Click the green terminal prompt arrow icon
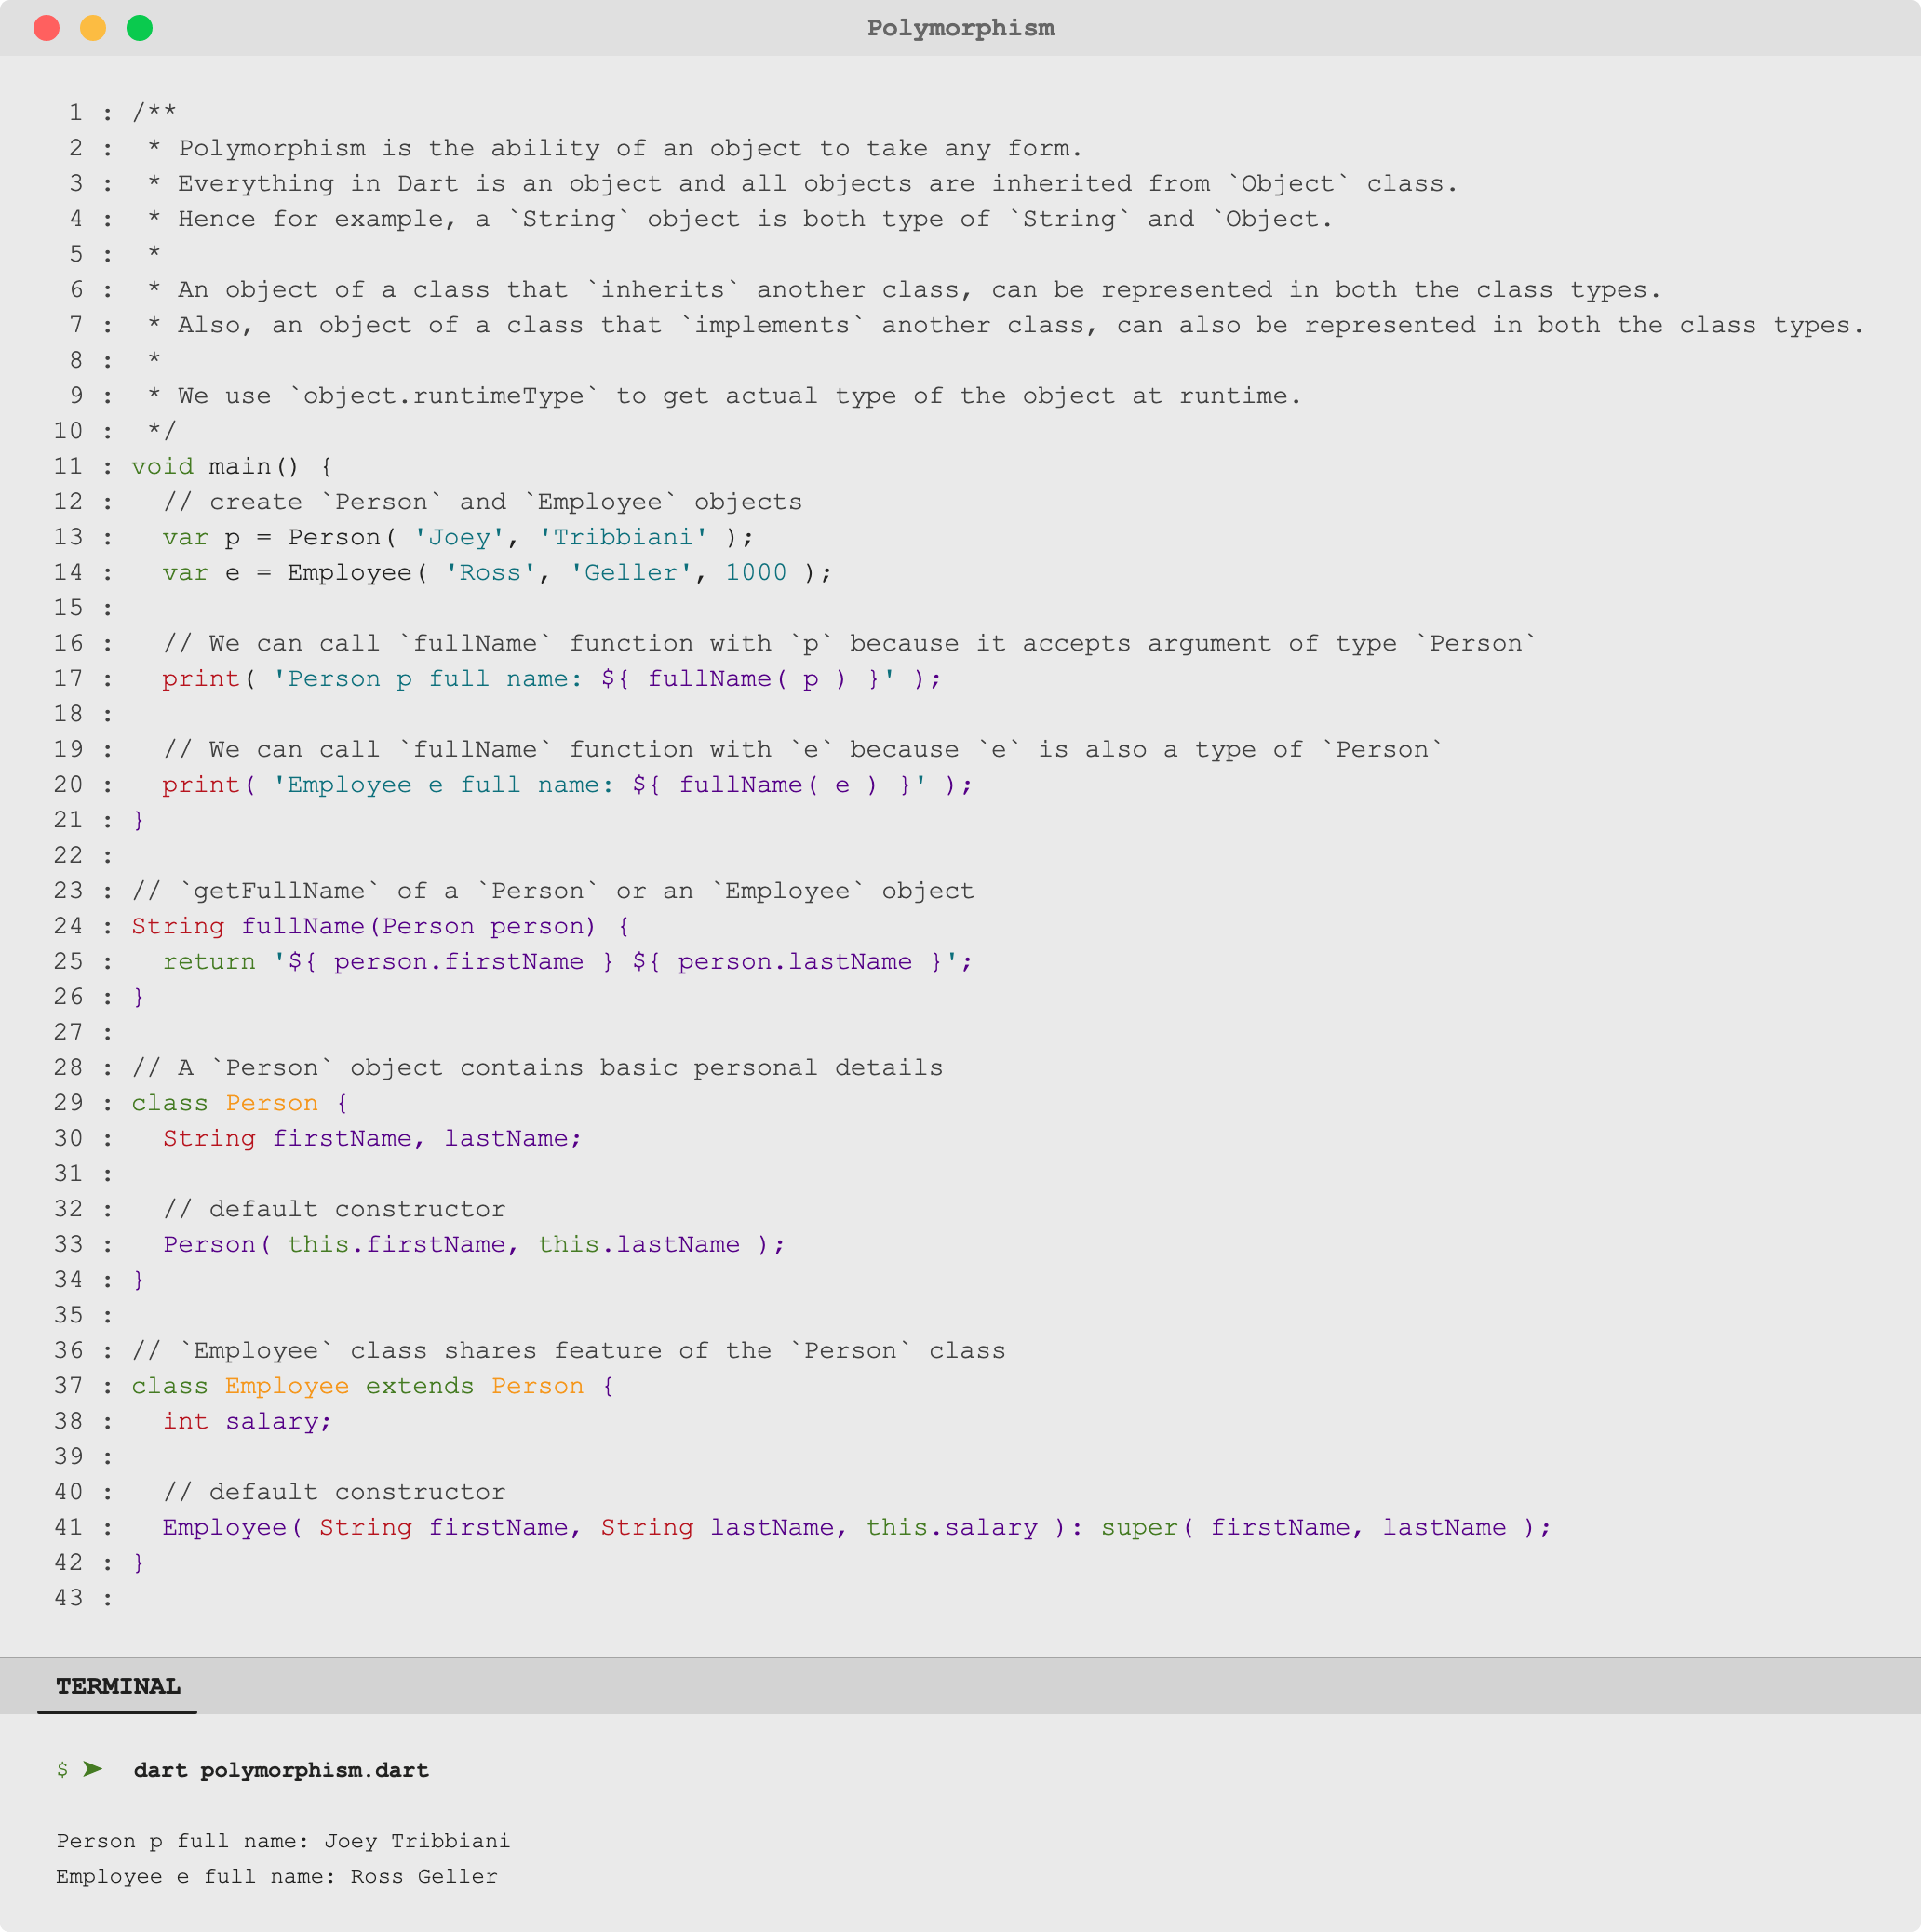Screen dimensions: 1921x1932 point(93,1769)
